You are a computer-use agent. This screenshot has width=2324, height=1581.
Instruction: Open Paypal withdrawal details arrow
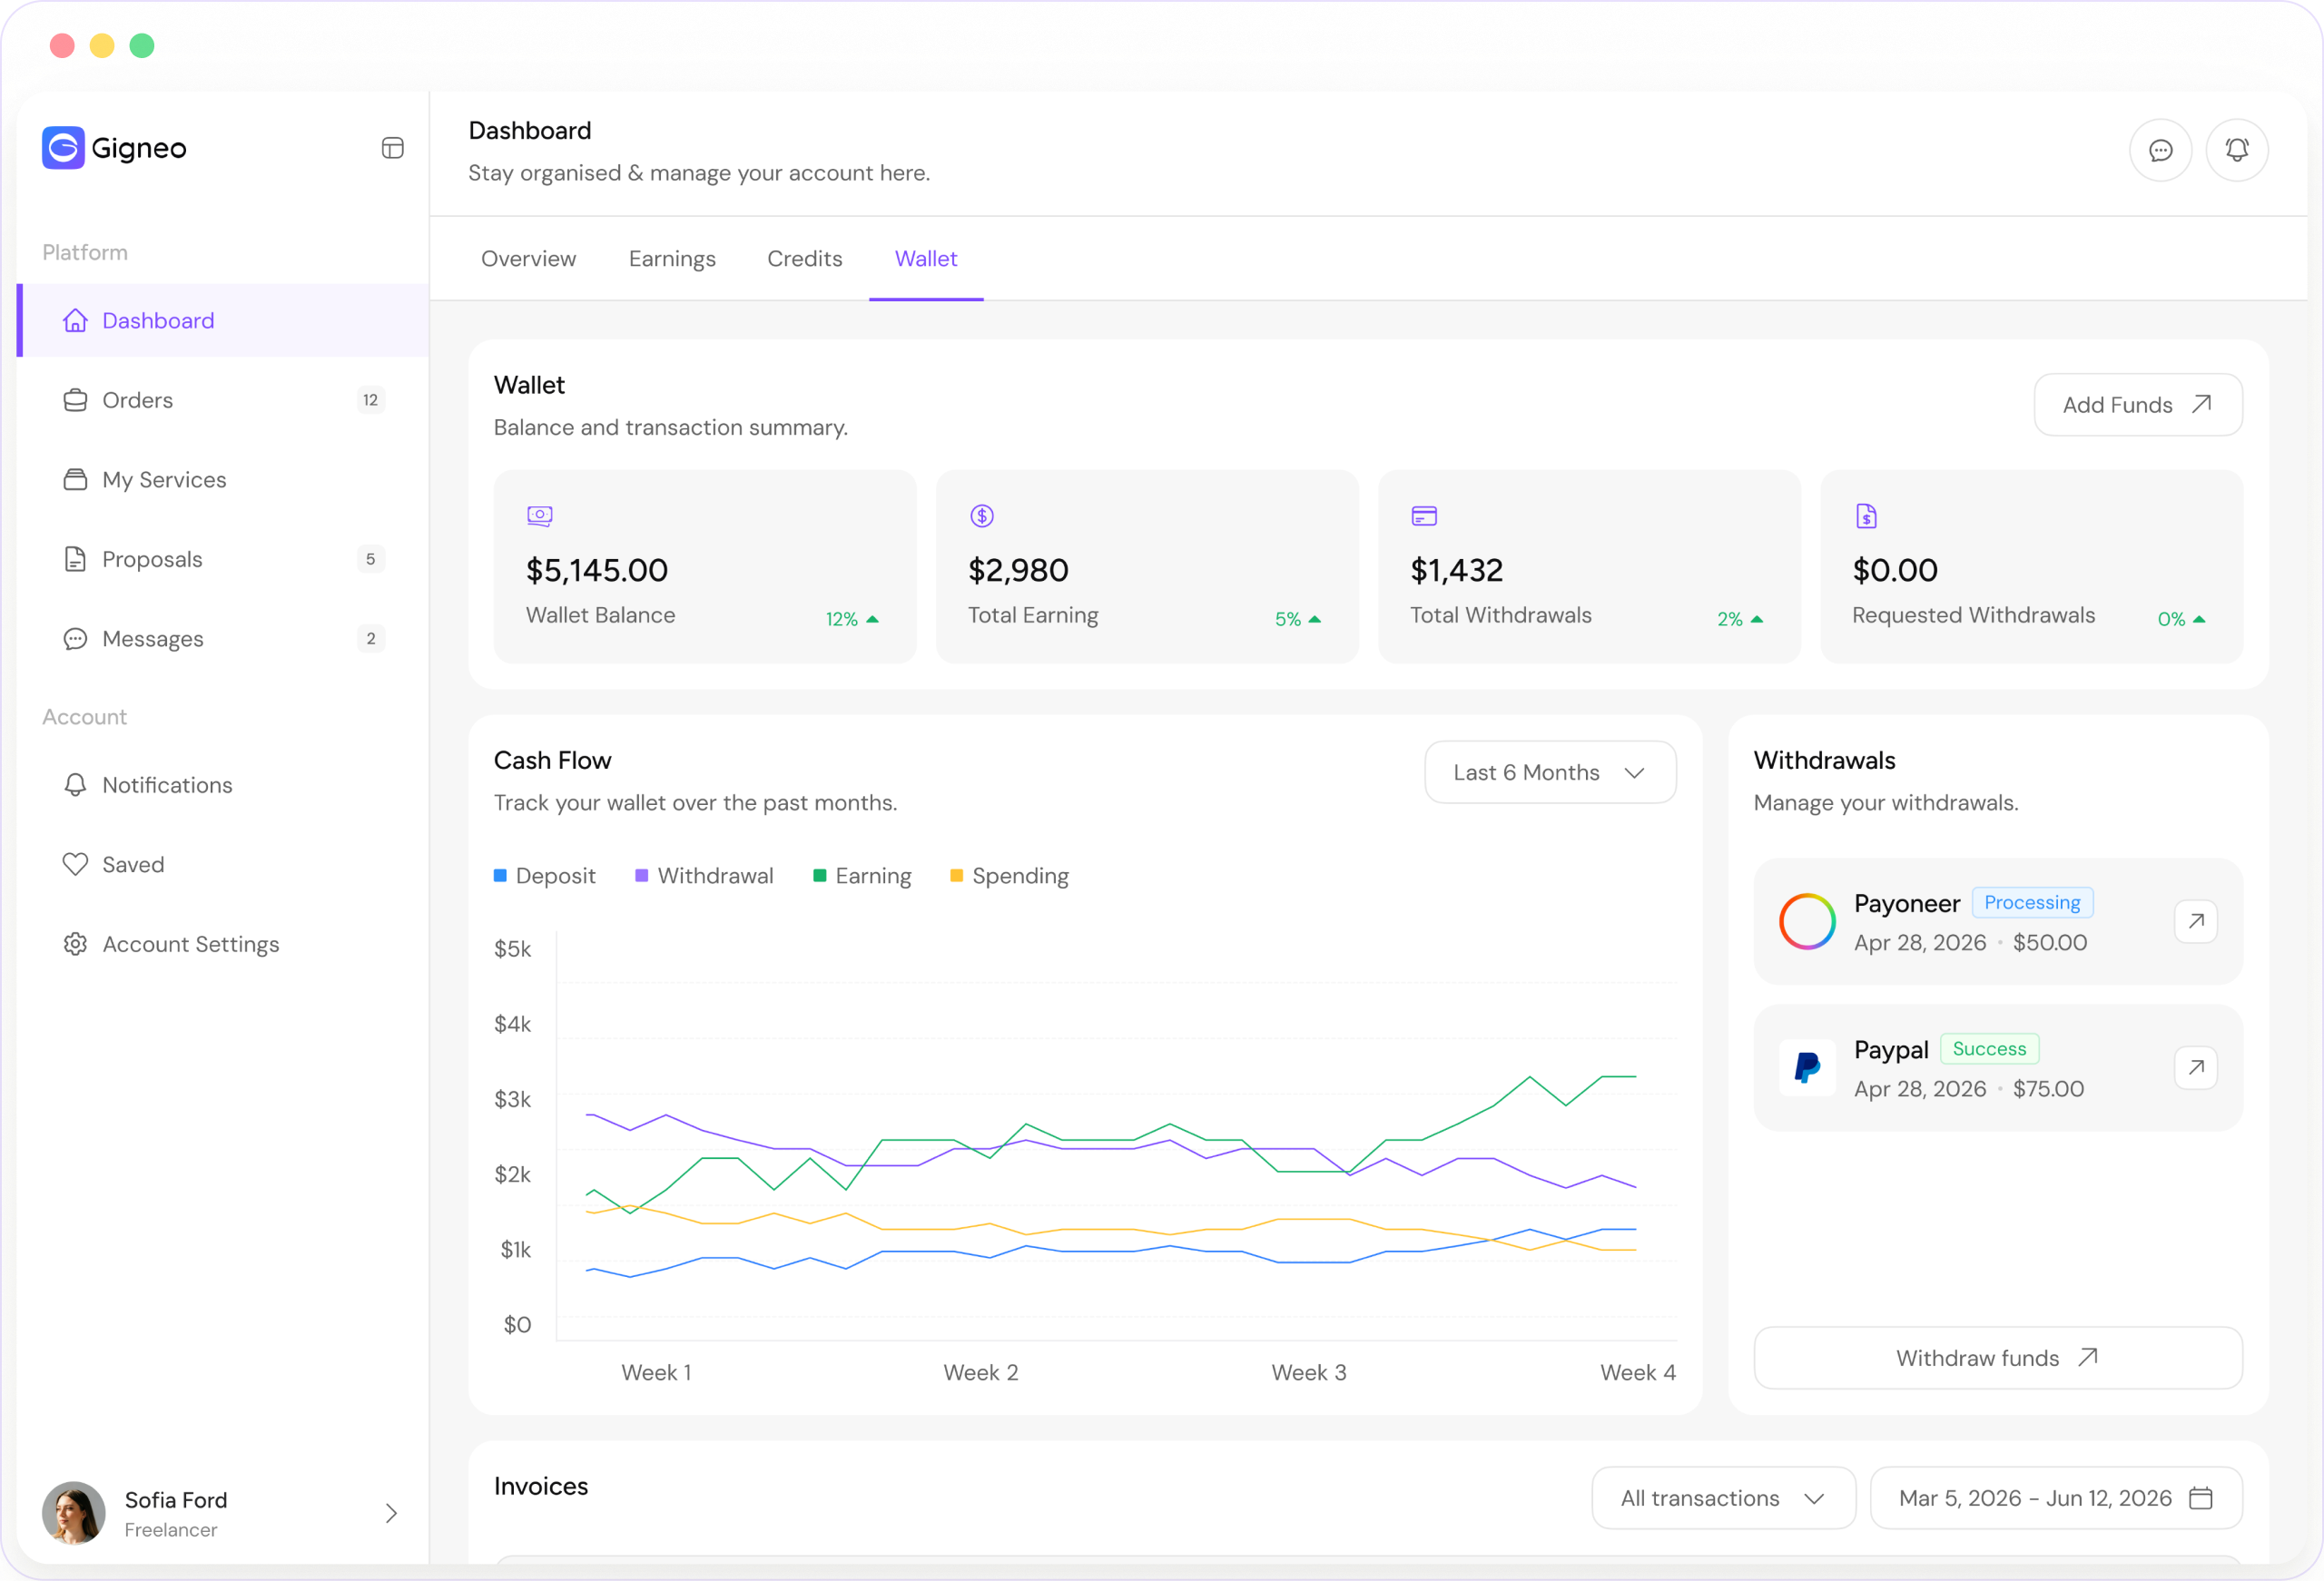click(2196, 1068)
